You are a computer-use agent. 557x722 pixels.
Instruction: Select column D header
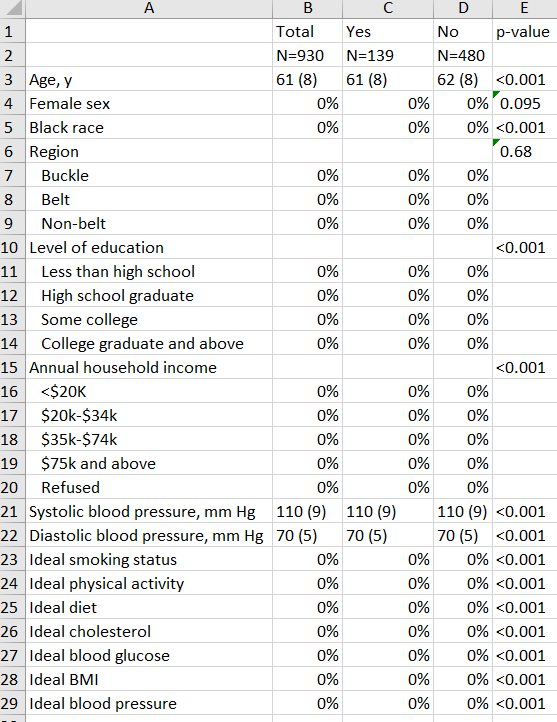tap(463, 8)
